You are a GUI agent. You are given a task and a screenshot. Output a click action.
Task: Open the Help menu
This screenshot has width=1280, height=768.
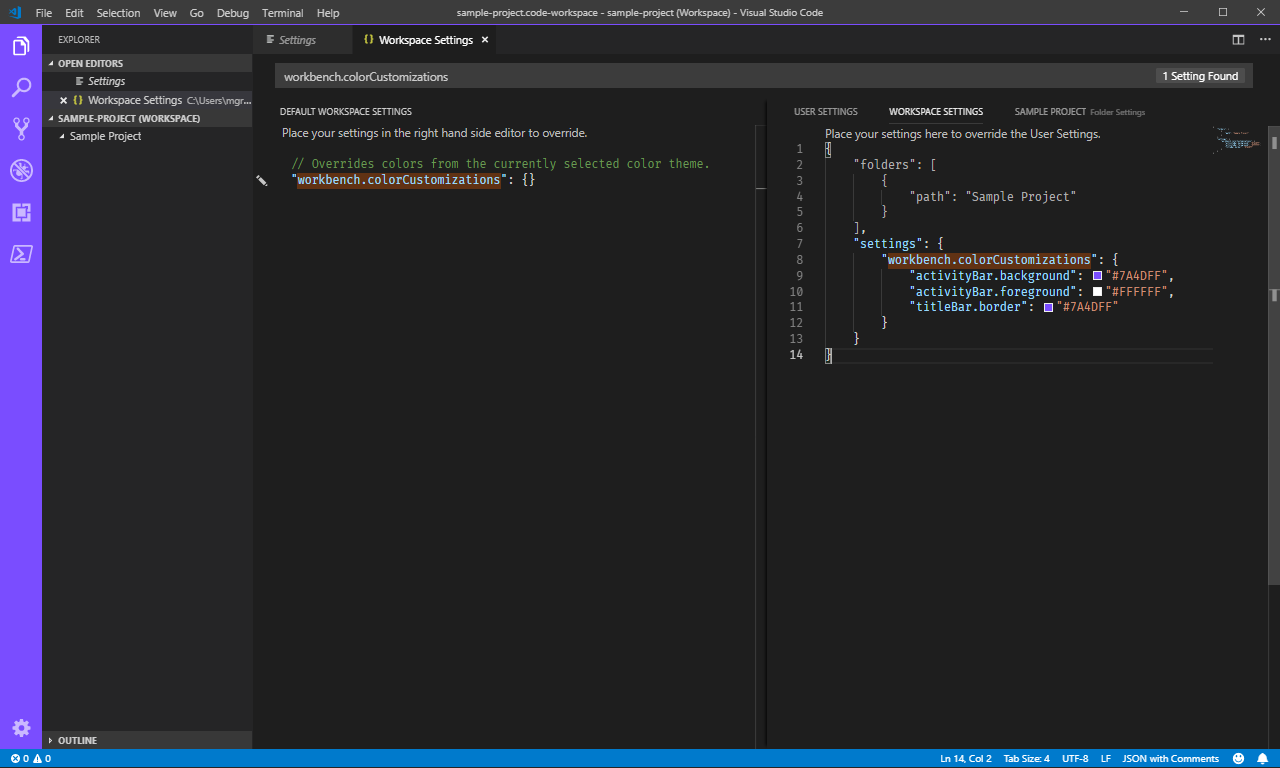pyautogui.click(x=328, y=13)
